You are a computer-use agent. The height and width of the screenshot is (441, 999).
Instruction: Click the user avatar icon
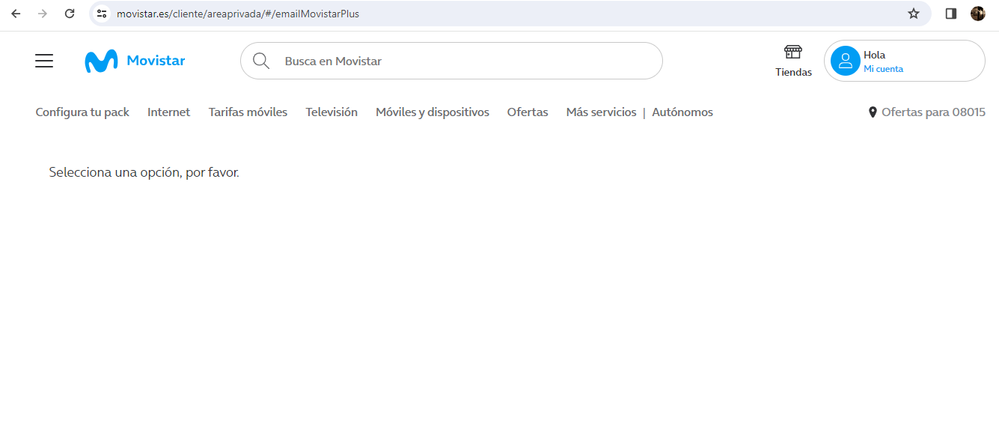tap(845, 61)
